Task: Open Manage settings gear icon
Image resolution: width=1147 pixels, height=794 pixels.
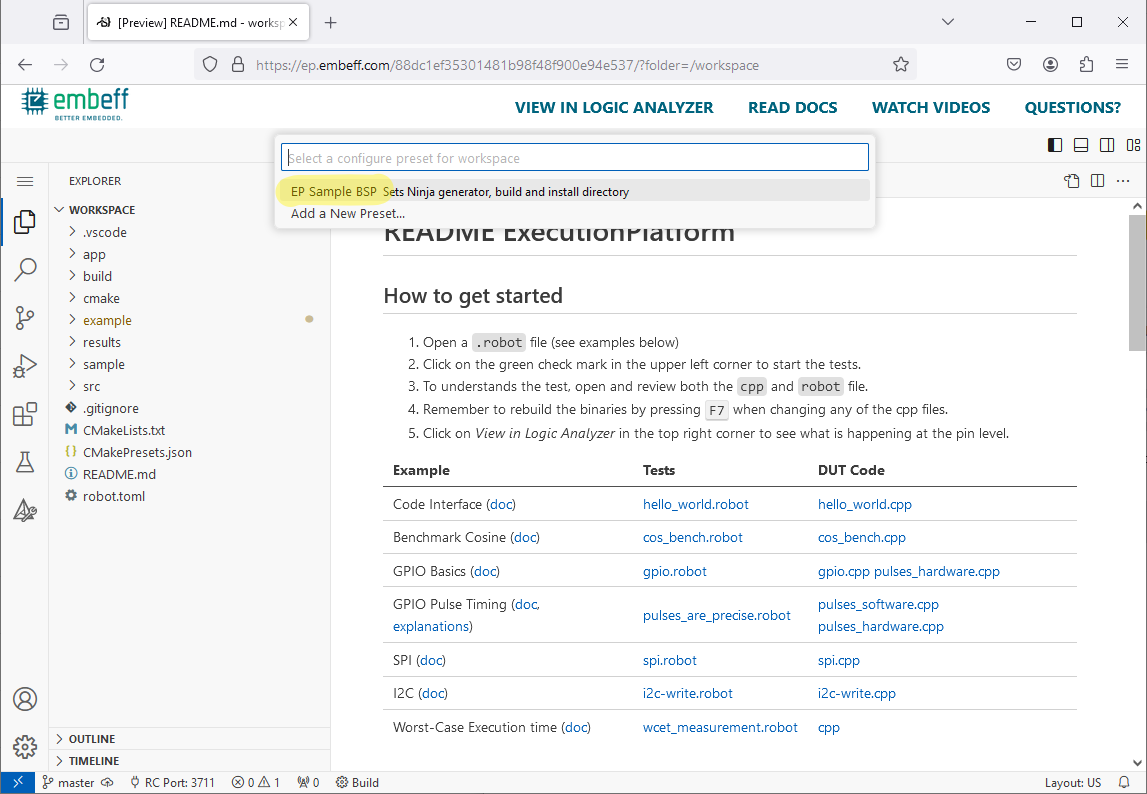Action: pos(25,746)
